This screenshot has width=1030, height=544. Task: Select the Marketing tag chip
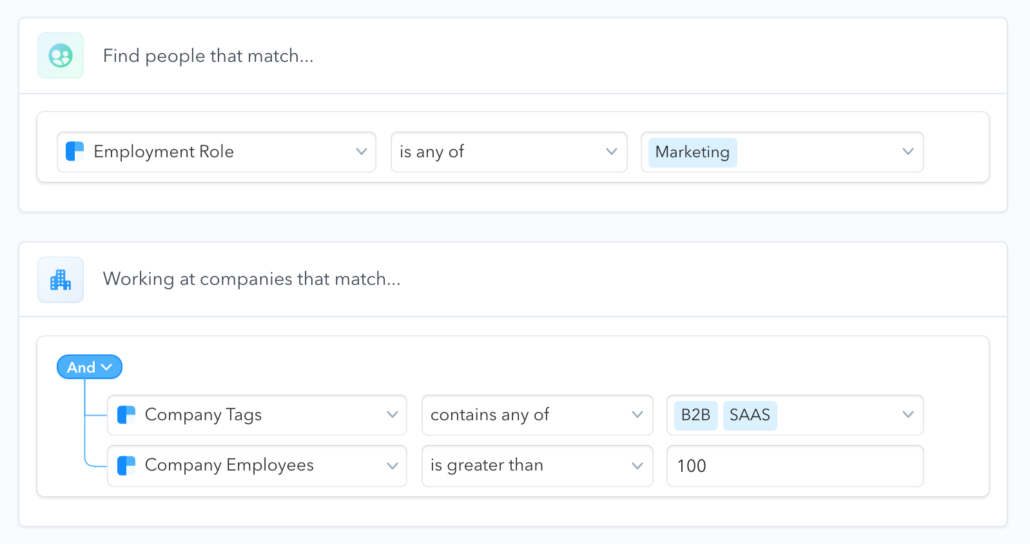coord(692,152)
